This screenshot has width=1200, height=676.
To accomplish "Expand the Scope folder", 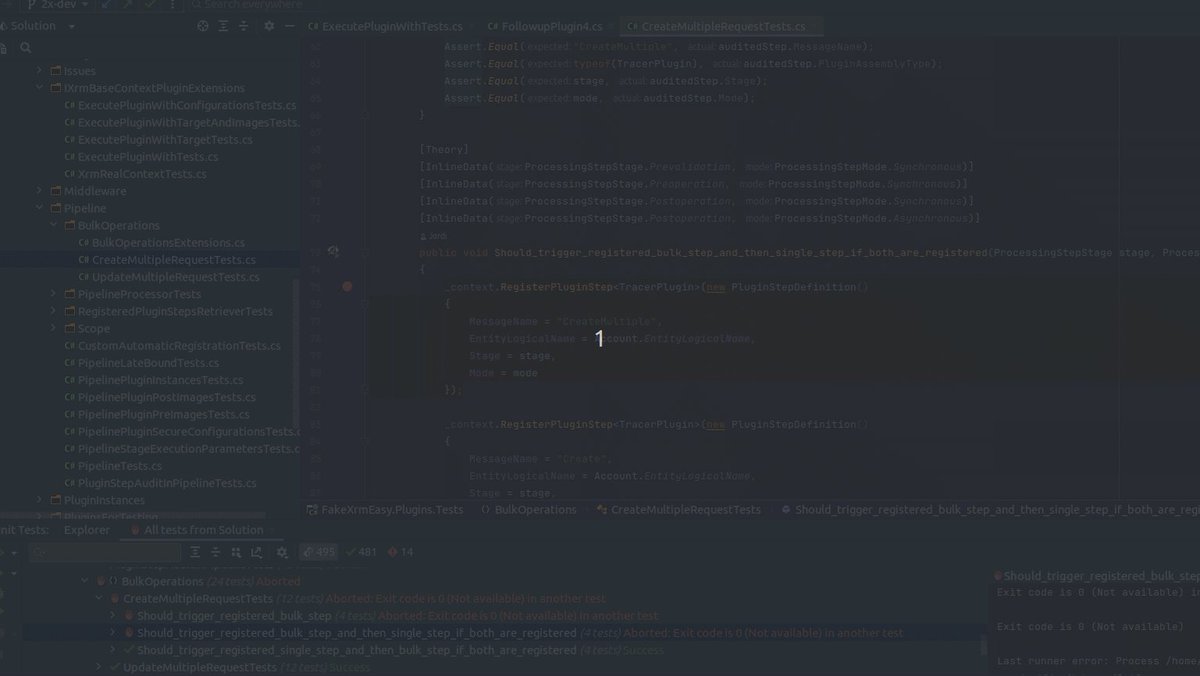I will click(54, 328).
